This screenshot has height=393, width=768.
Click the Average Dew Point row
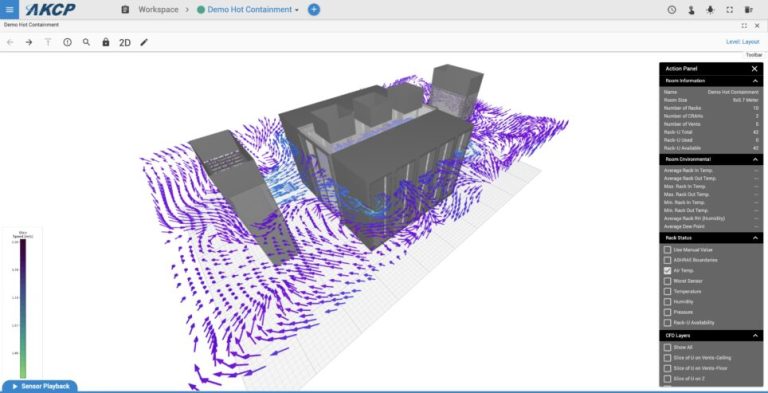711,227
